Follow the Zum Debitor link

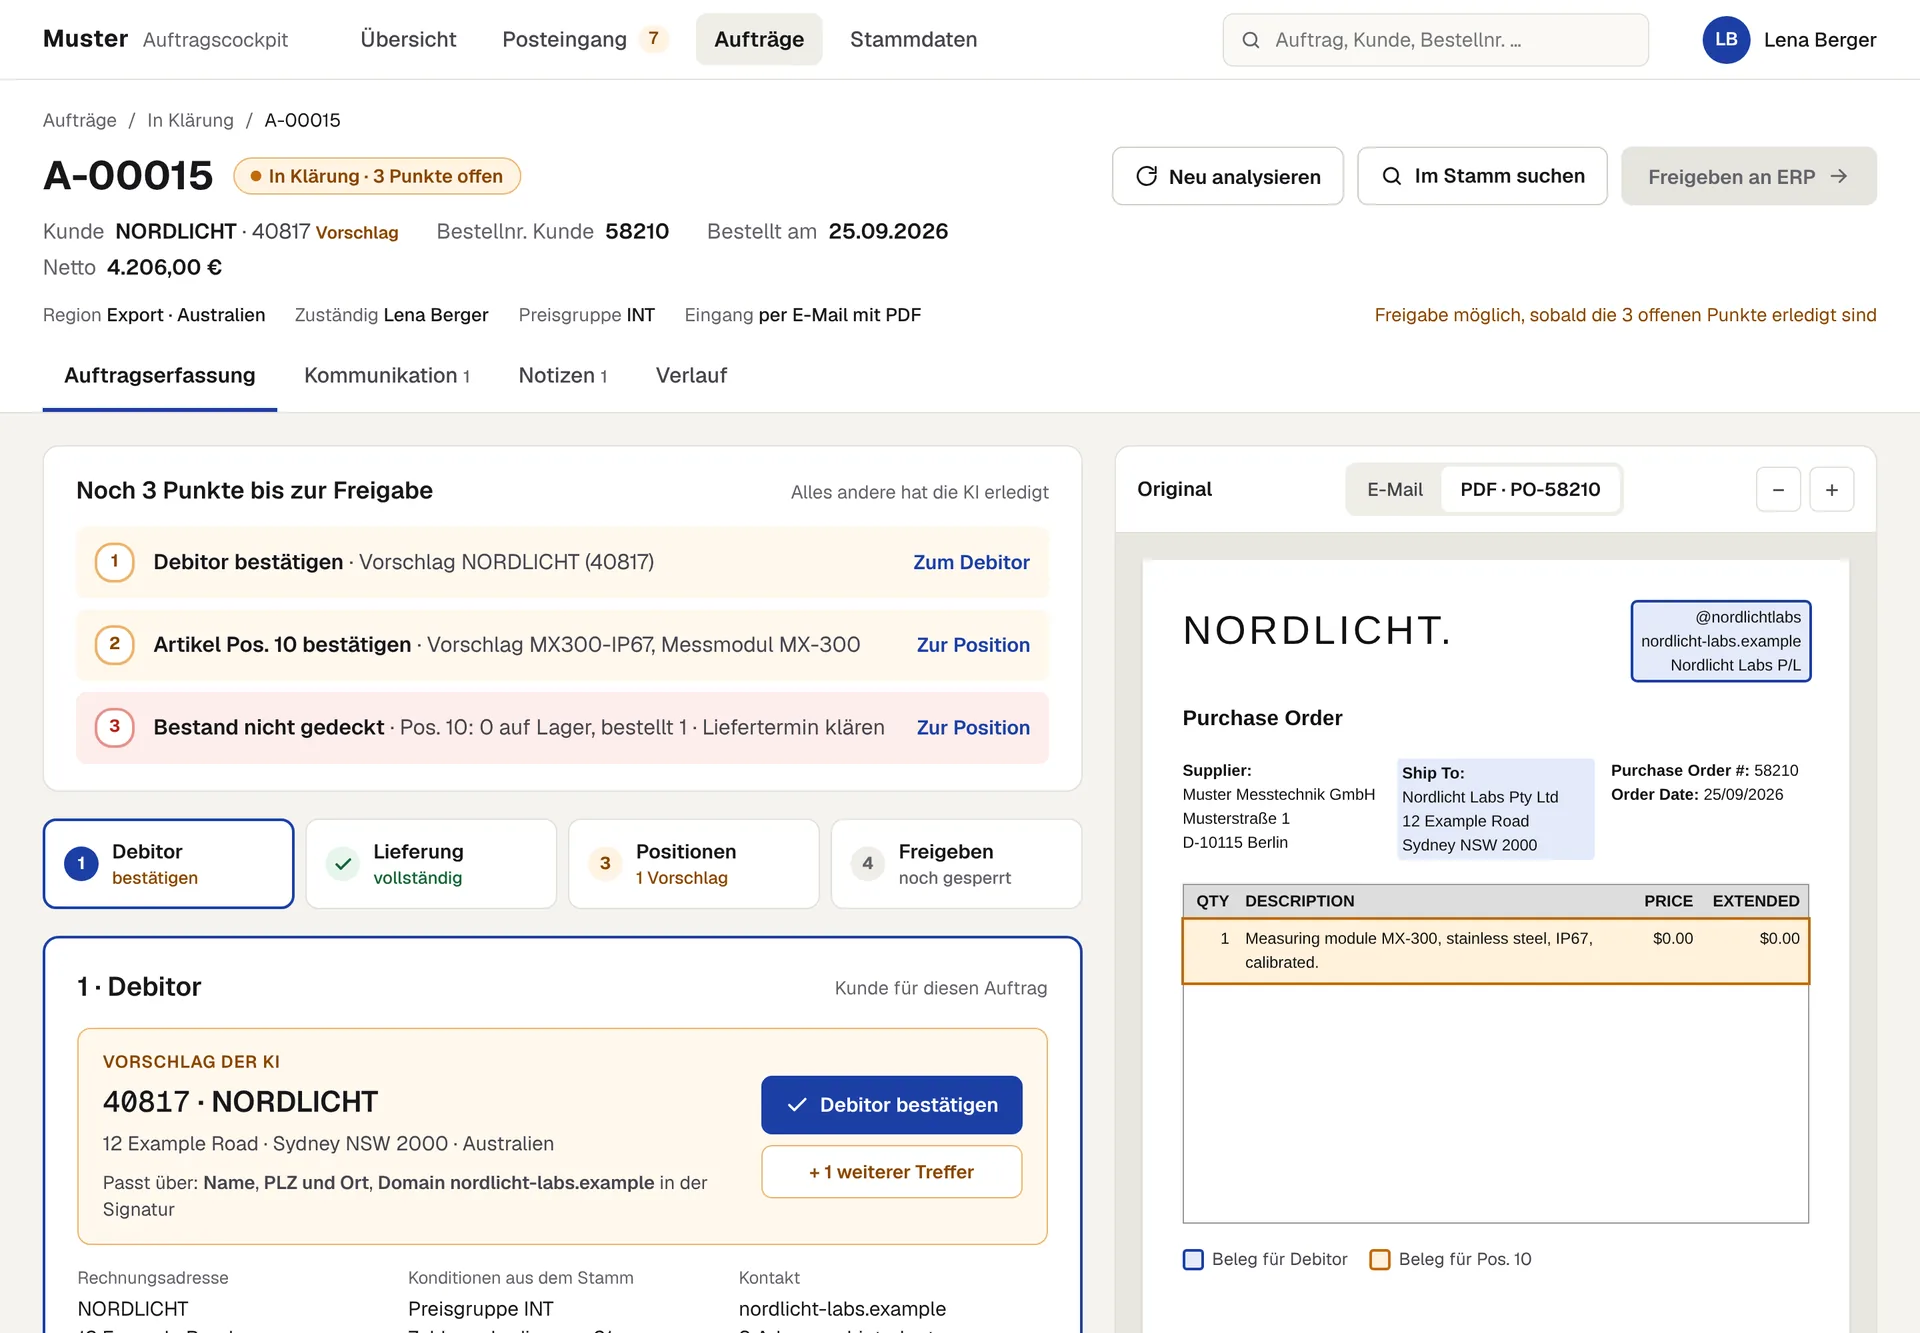971,563
